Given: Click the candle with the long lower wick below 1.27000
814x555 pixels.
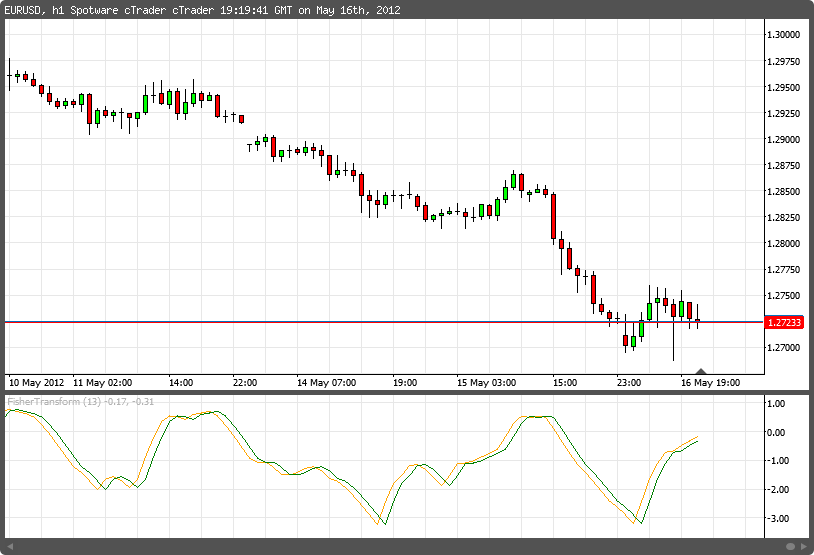Looking at the screenshot, I should [673, 325].
